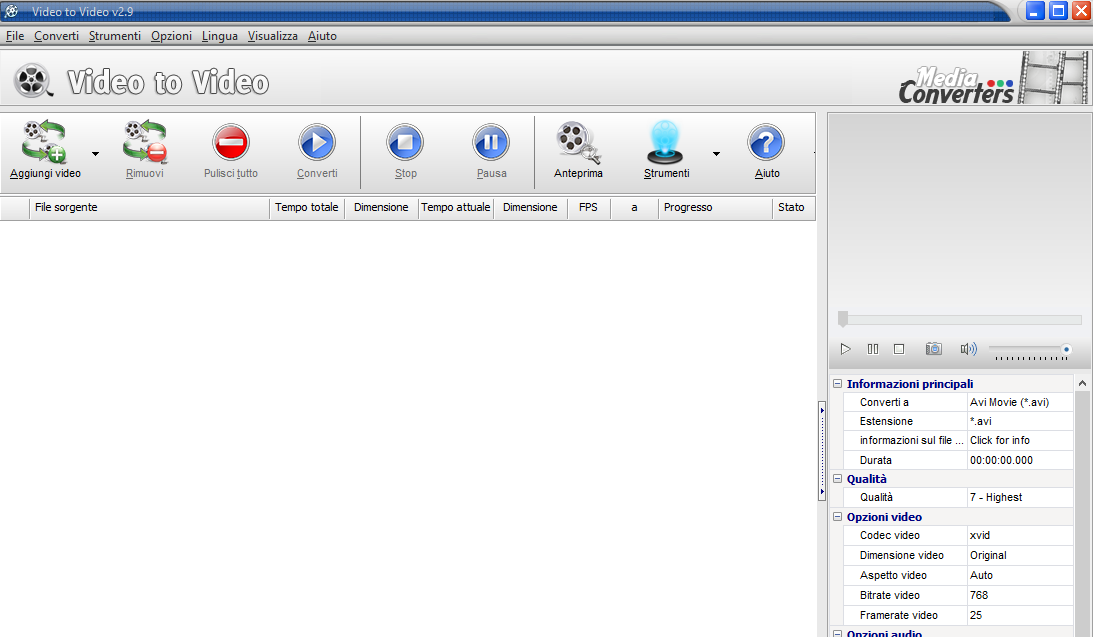Open the Opzioni menu

tap(171, 36)
